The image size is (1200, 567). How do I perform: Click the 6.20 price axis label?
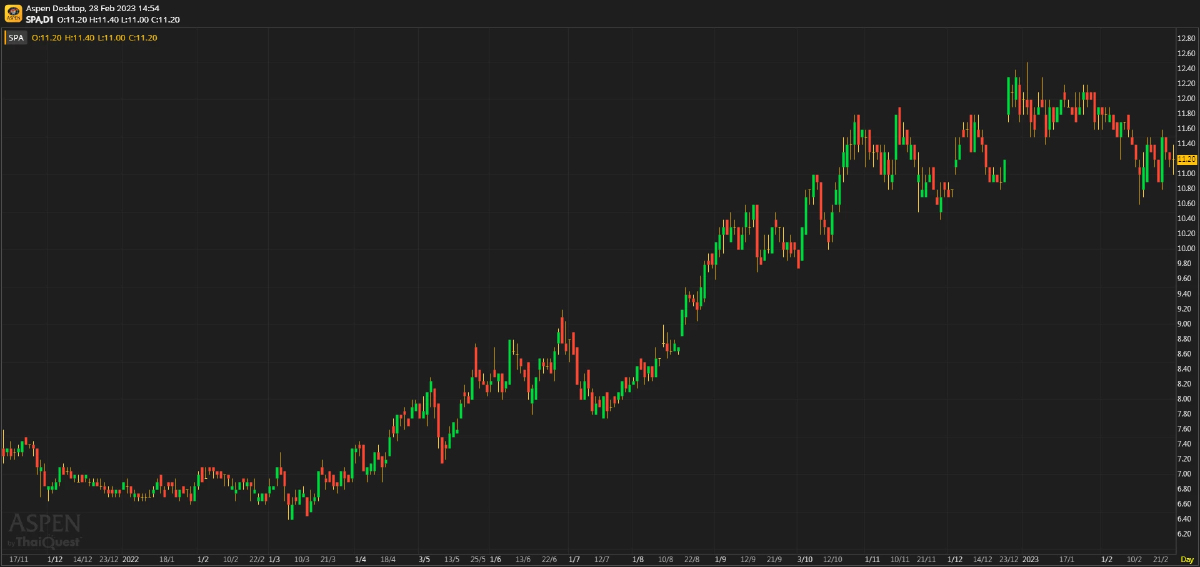1186,534
